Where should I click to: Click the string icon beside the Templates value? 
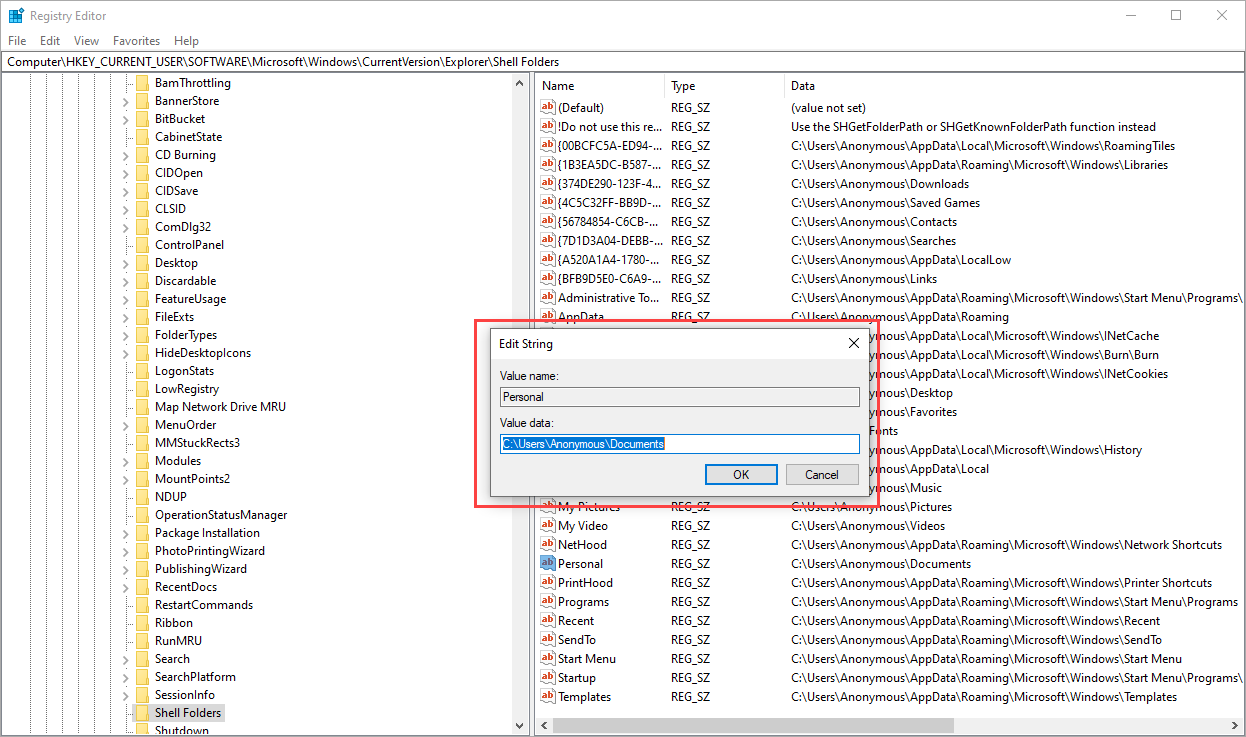coord(547,696)
